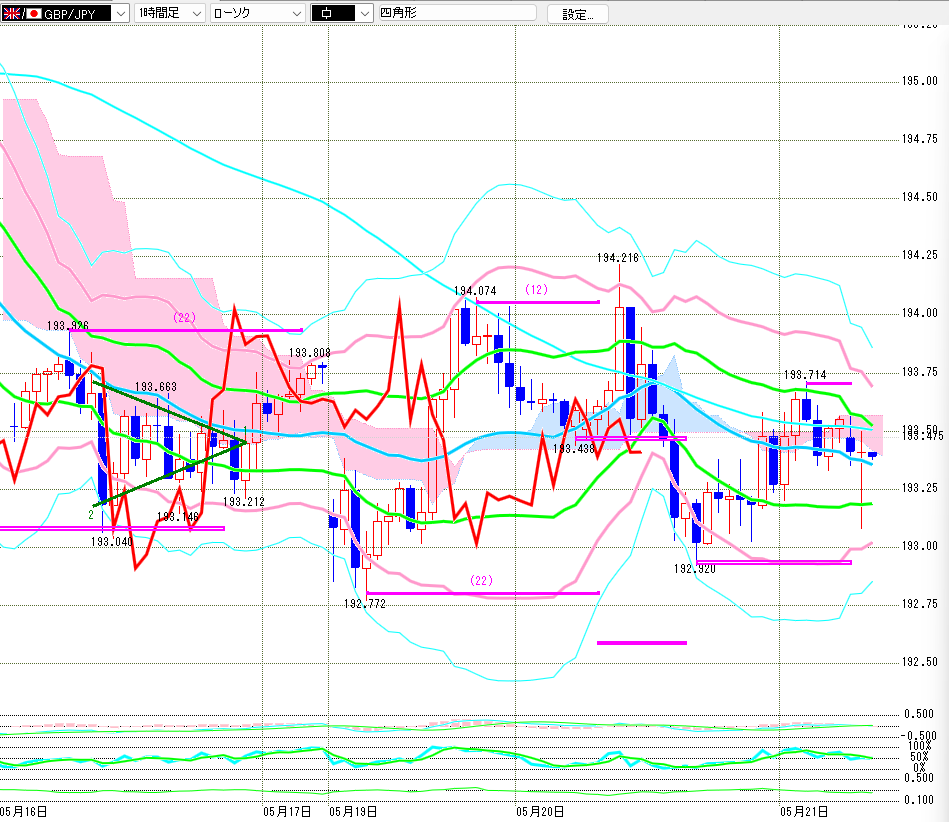Click the 05月20日 date label
The width and height of the screenshot is (949, 822).
click(x=540, y=811)
